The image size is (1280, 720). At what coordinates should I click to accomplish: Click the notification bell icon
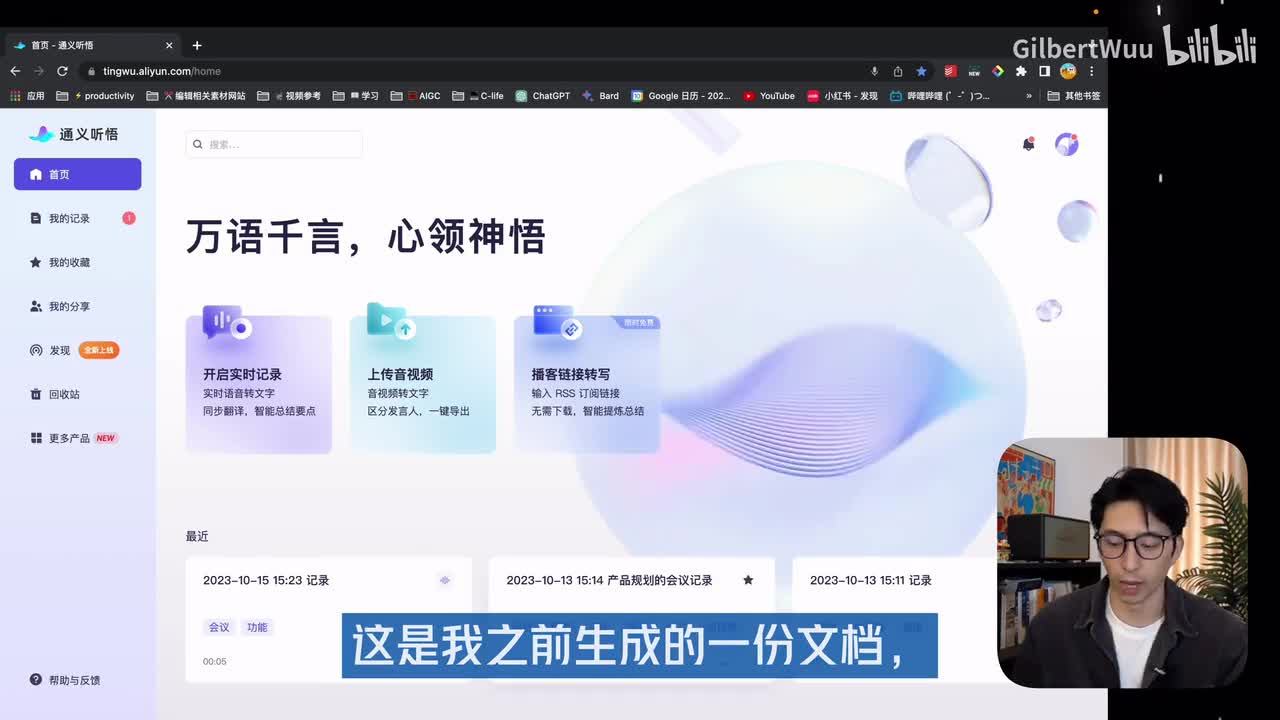pyautogui.click(x=1028, y=144)
